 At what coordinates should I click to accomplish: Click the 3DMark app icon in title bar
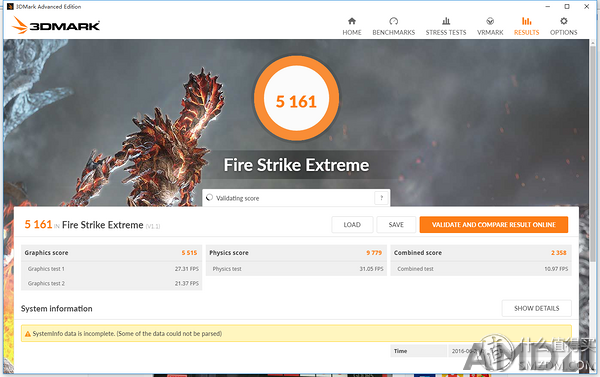point(10,7)
